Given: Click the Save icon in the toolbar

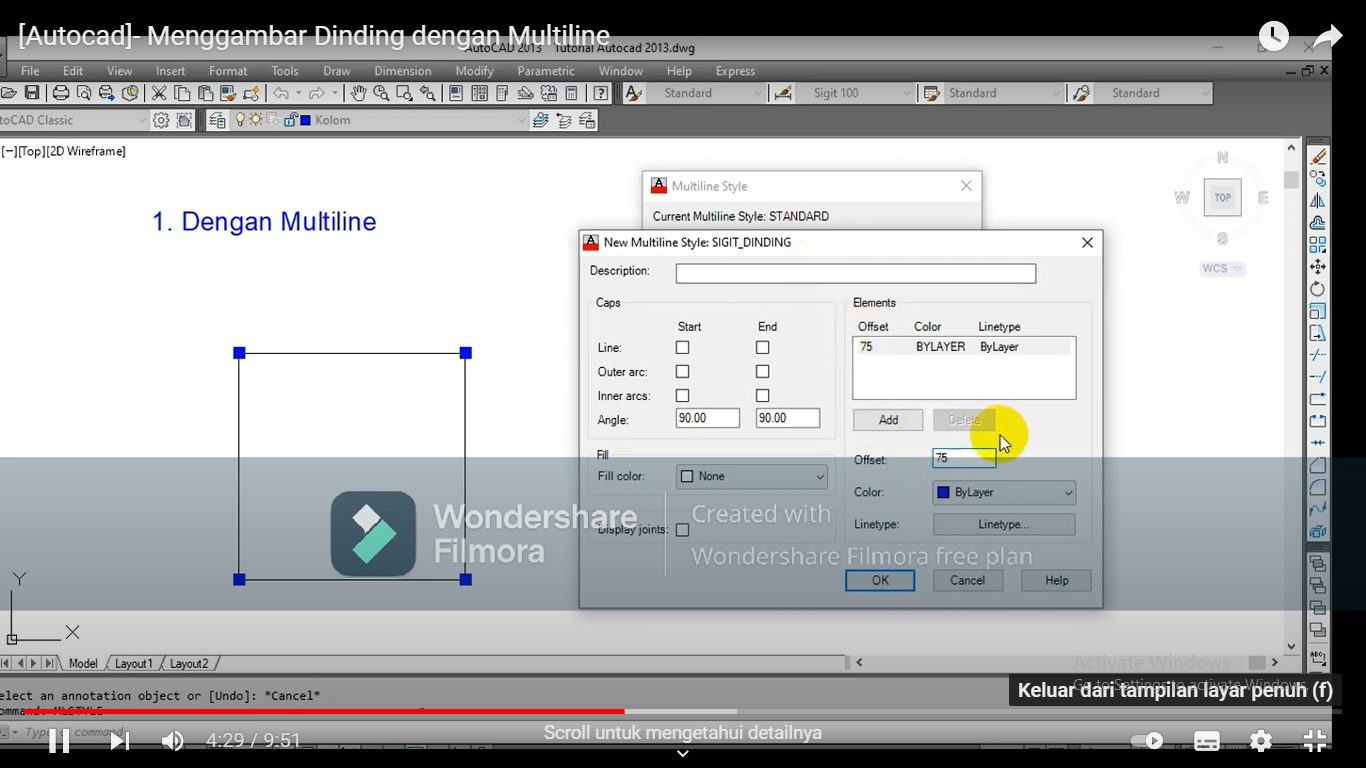Looking at the screenshot, I should tap(32, 93).
